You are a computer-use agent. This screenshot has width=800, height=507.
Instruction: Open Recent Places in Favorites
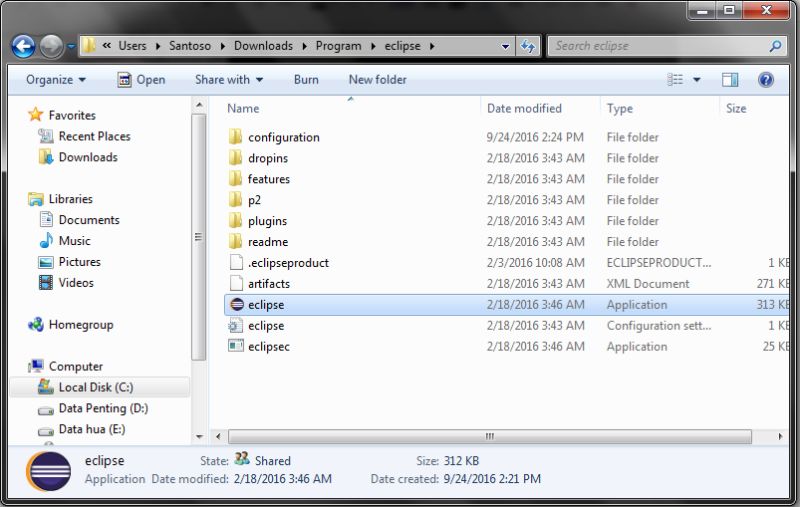click(94, 136)
